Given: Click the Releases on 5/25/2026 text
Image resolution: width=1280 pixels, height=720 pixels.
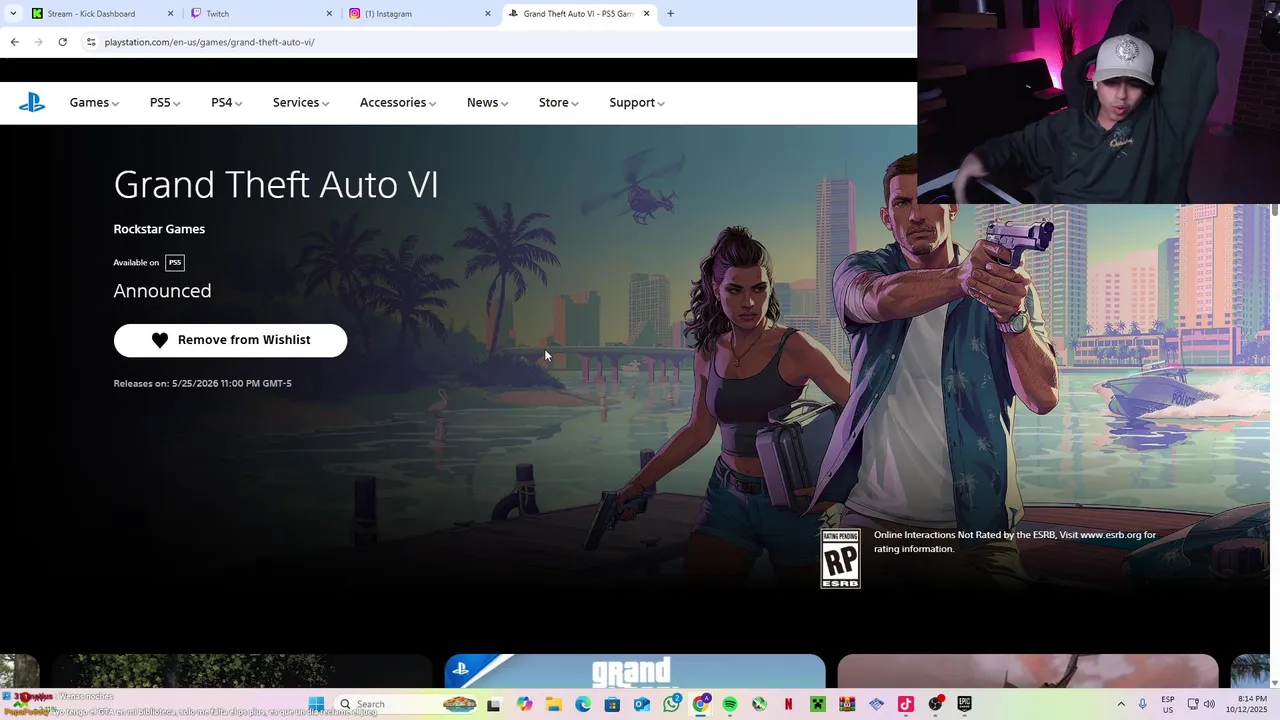Looking at the screenshot, I should tap(202, 383).
